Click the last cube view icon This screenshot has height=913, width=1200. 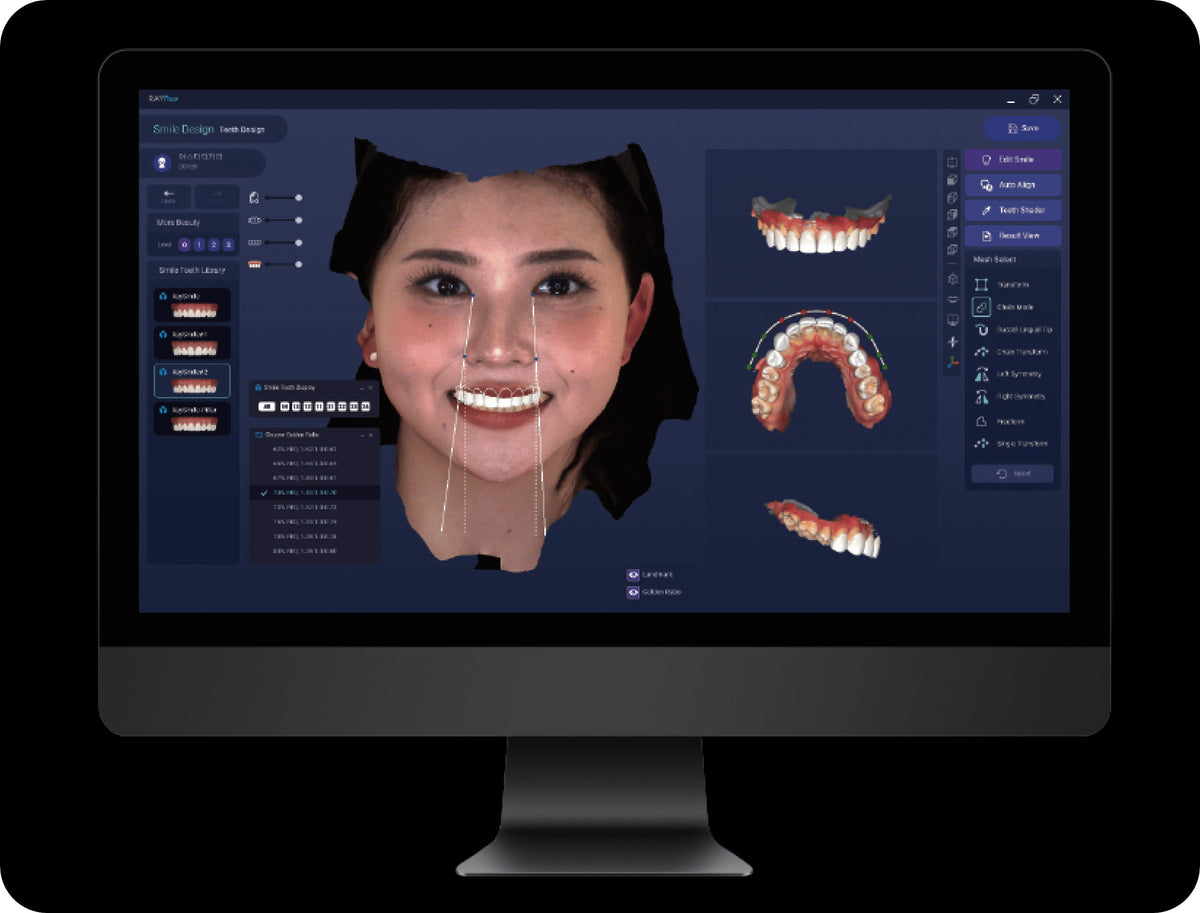point(952,249)
